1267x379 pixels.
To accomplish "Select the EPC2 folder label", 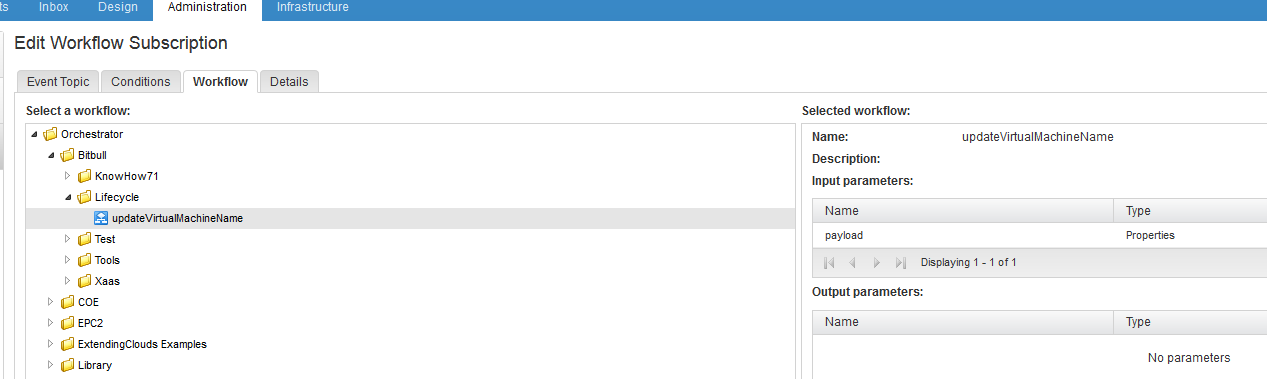I will click(x=91, y=323).
